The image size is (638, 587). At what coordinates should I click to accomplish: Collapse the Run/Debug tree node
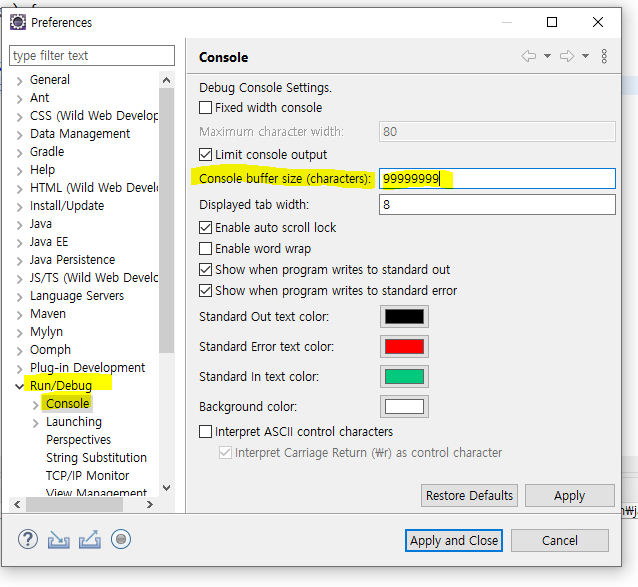19,386
